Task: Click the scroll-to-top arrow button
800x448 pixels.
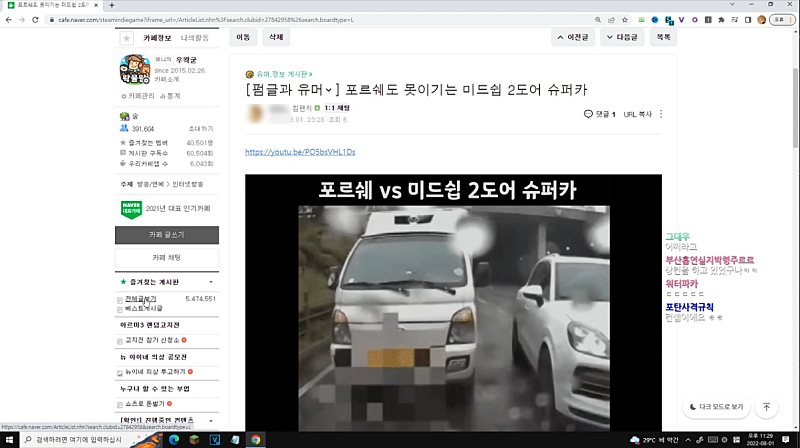Action: [766, 407]
